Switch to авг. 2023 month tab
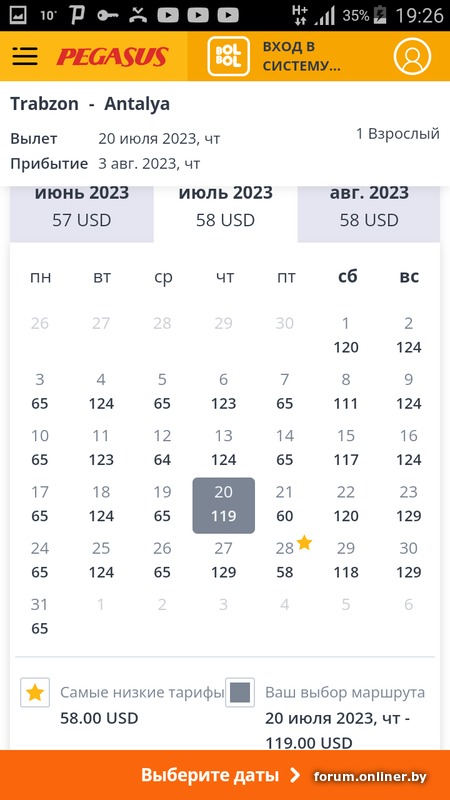 [369, 207]
